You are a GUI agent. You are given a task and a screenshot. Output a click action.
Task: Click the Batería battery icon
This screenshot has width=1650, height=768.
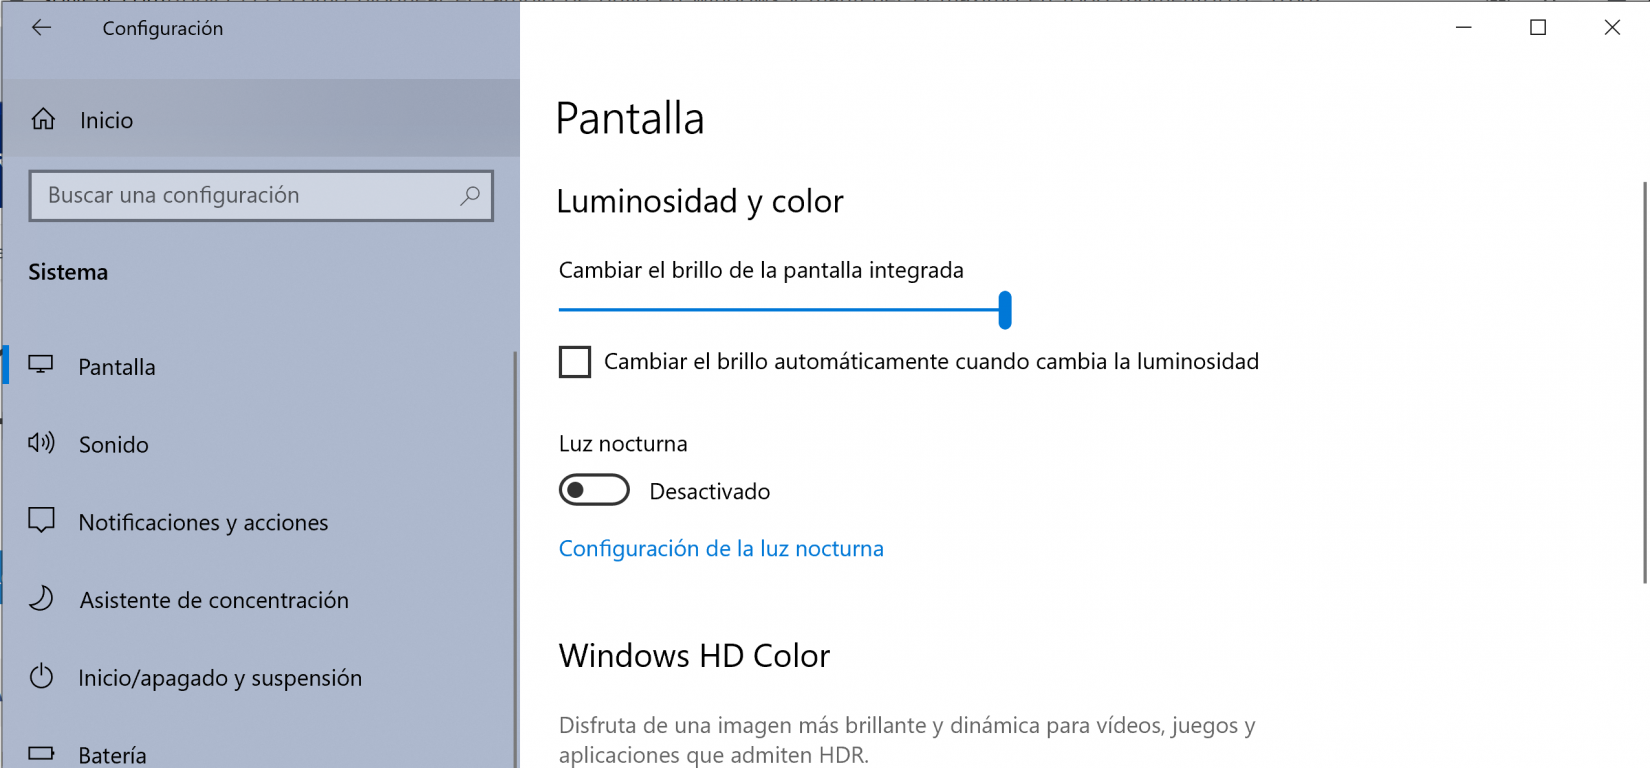41,753
